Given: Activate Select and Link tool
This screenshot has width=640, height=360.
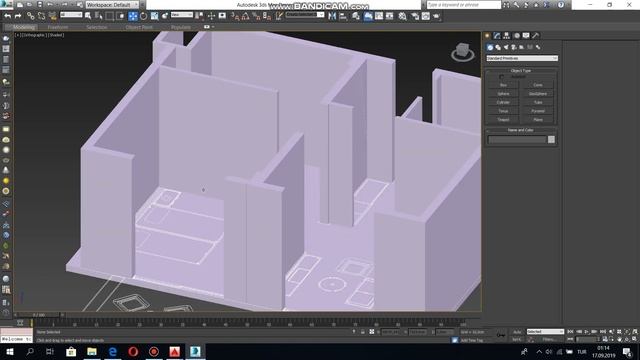Looking at the screenshot, I should (x=31, y=16).
